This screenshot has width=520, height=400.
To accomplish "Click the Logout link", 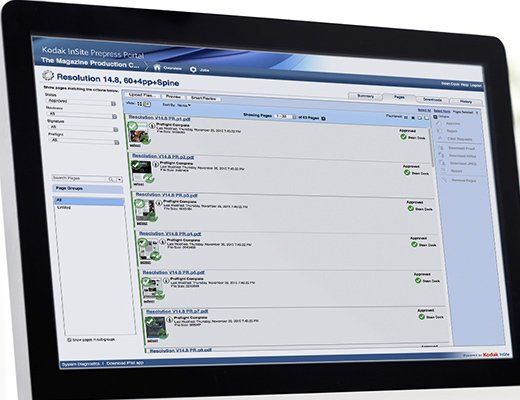I will [x=476, y=85].
